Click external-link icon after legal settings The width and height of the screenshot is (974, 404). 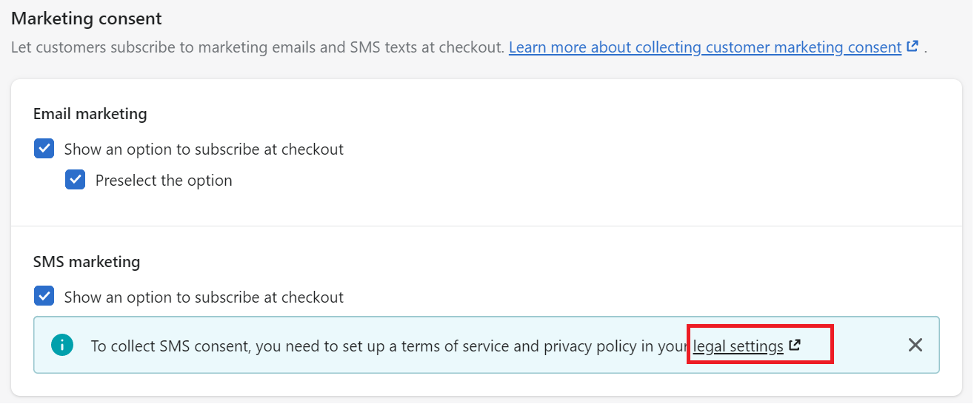794,345
